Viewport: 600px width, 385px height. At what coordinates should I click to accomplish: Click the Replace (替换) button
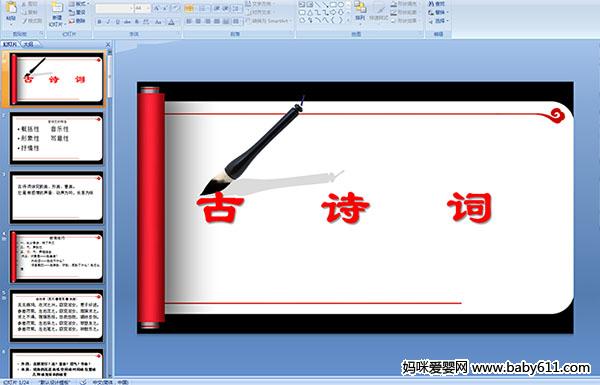click(437, 12)
